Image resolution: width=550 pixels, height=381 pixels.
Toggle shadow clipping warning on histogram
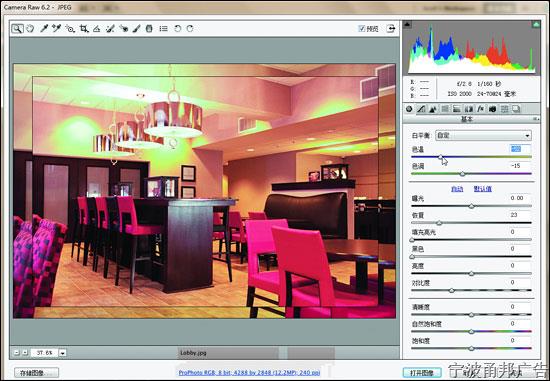click(x=407, y=24)
